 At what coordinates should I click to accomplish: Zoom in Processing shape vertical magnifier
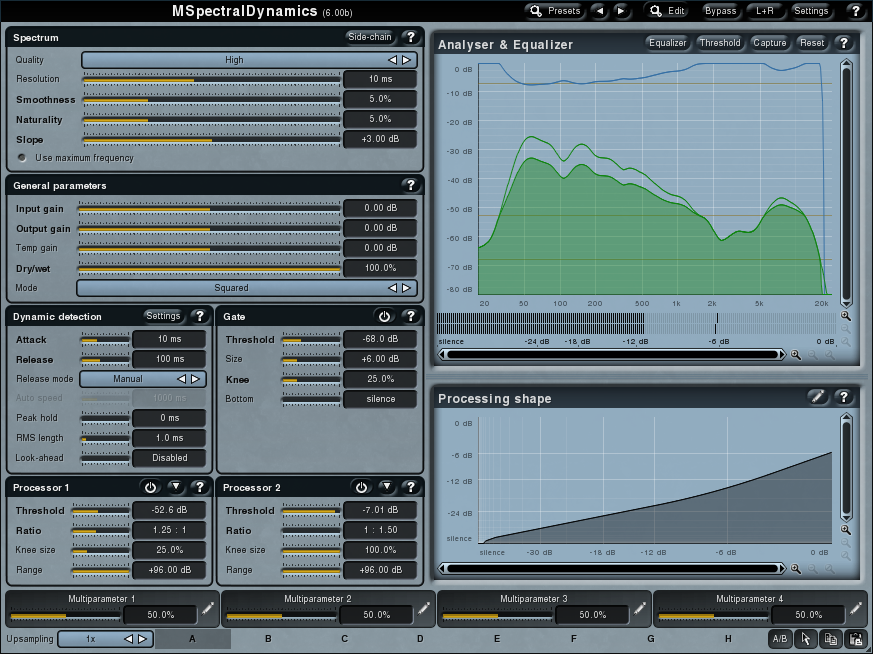click(846, 529)
